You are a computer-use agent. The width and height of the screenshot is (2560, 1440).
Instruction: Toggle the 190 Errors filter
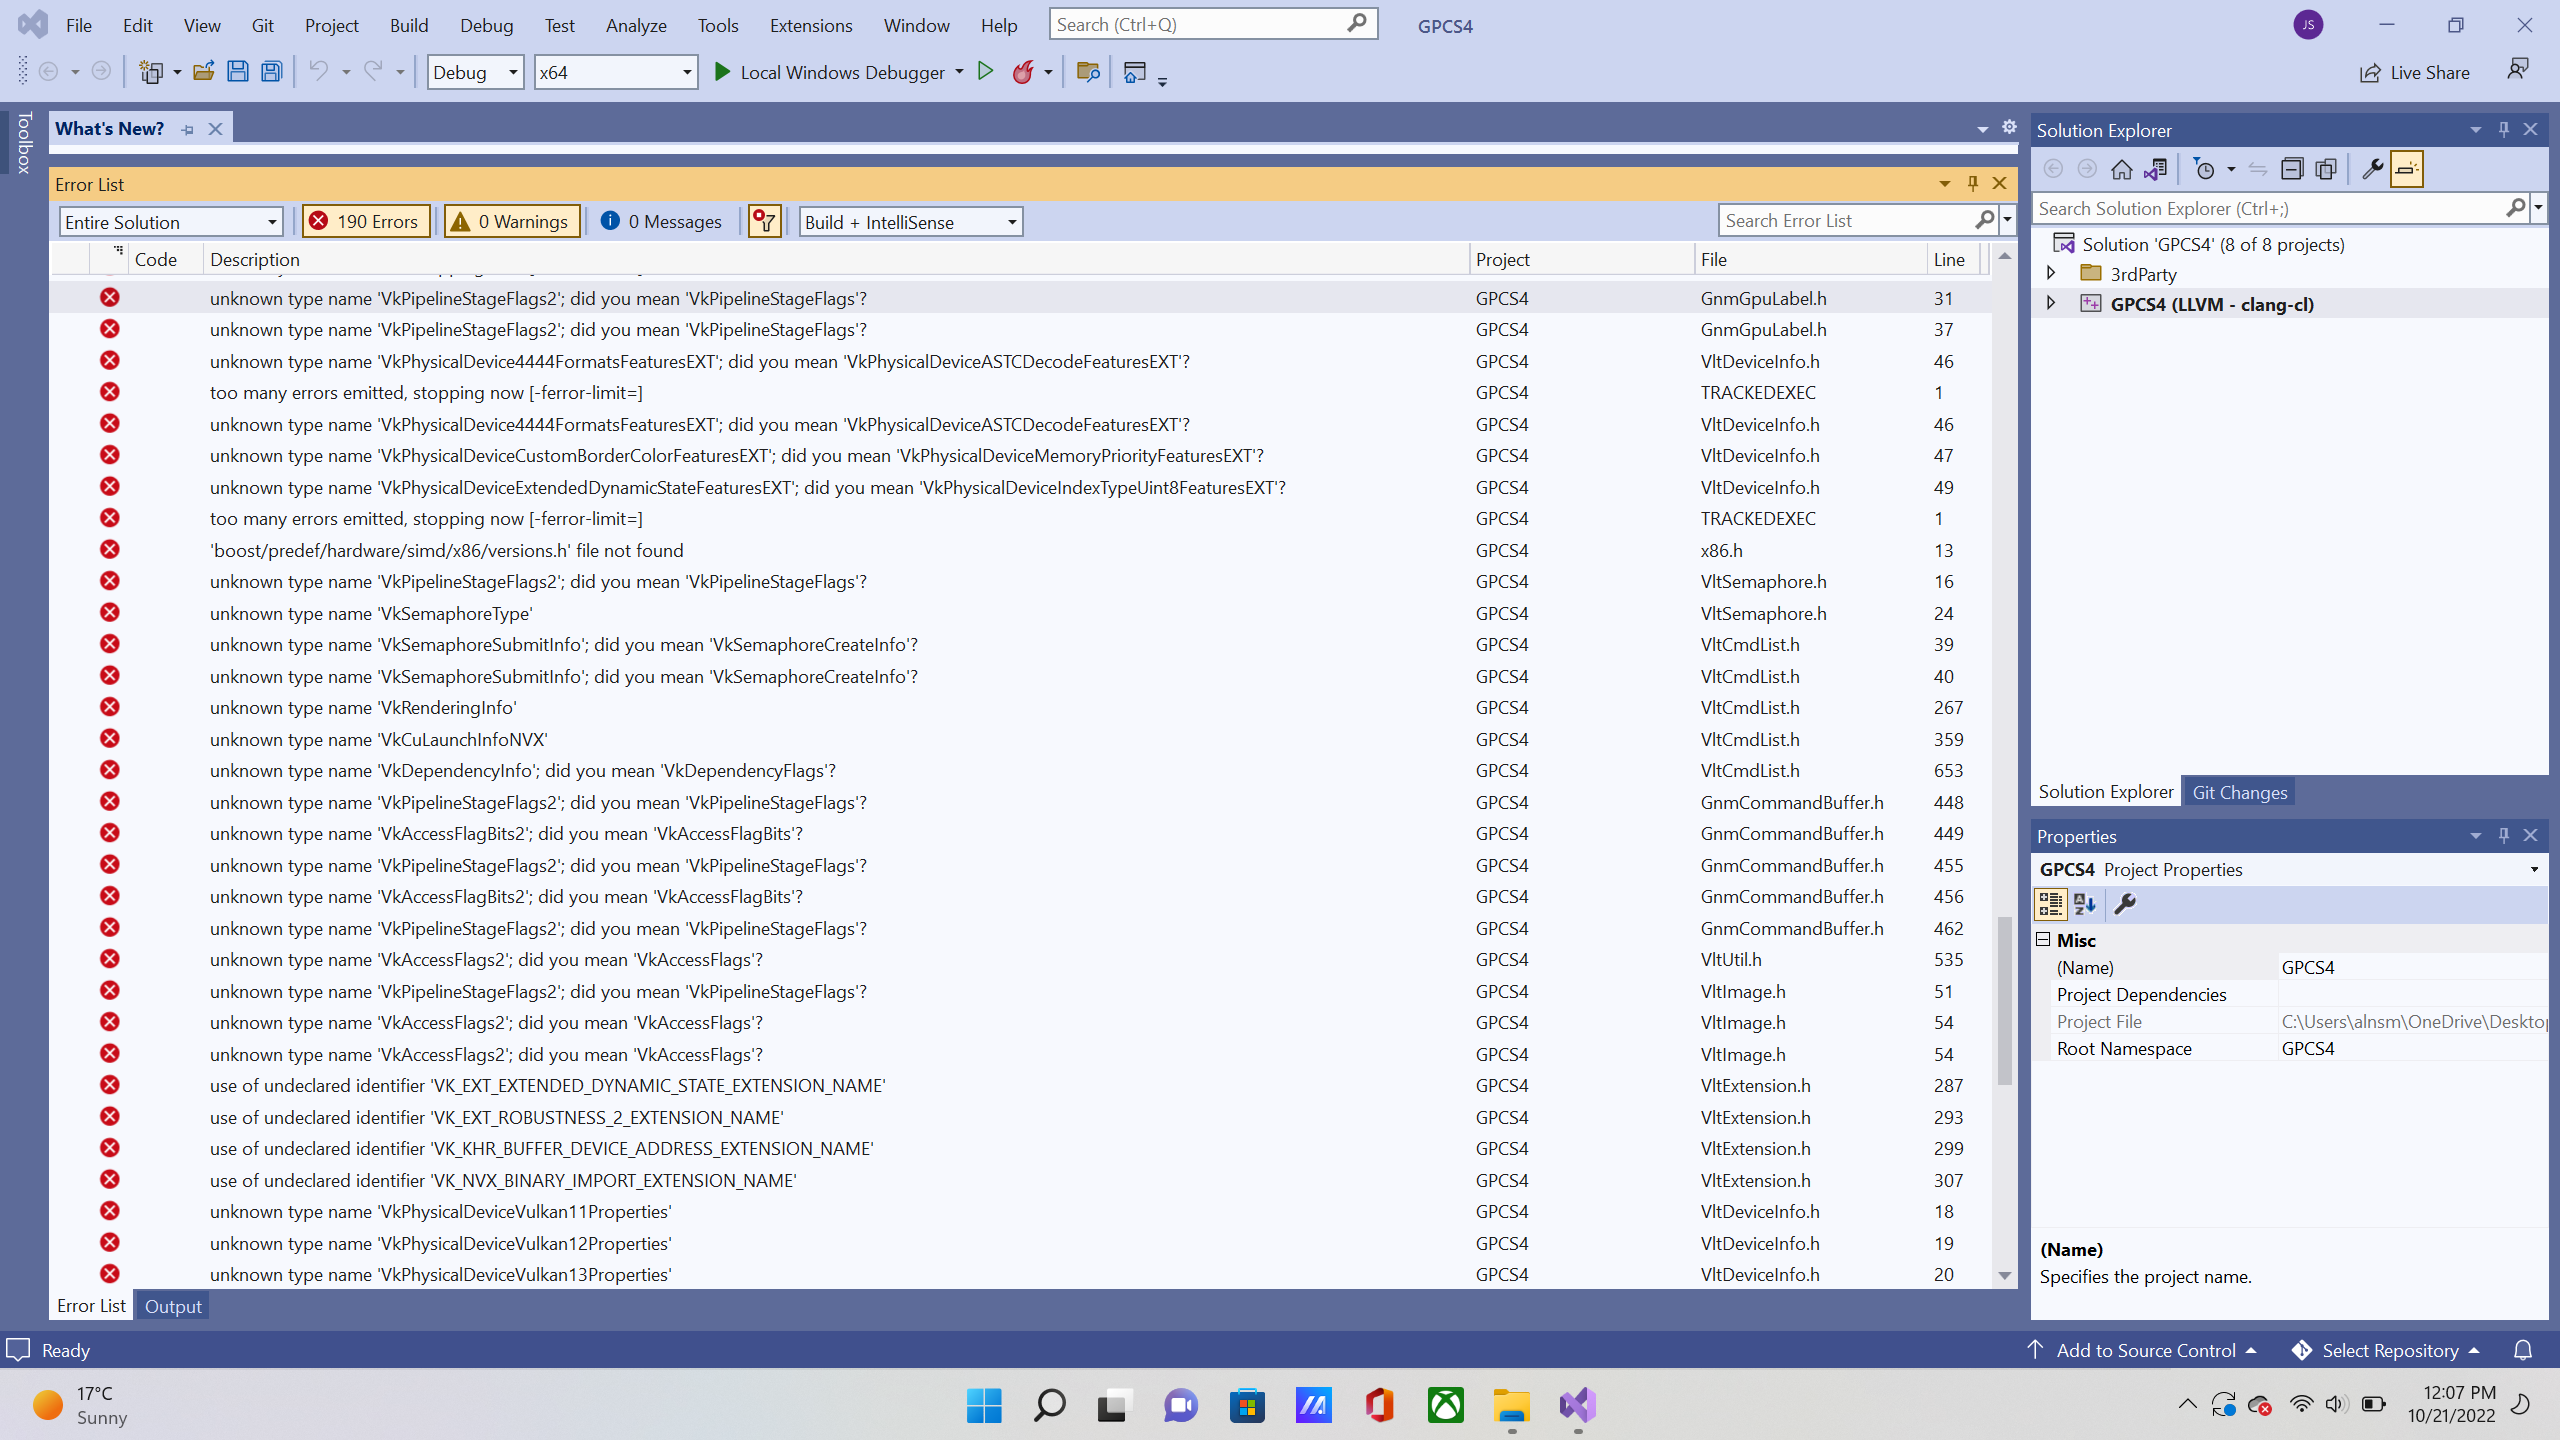365,221
